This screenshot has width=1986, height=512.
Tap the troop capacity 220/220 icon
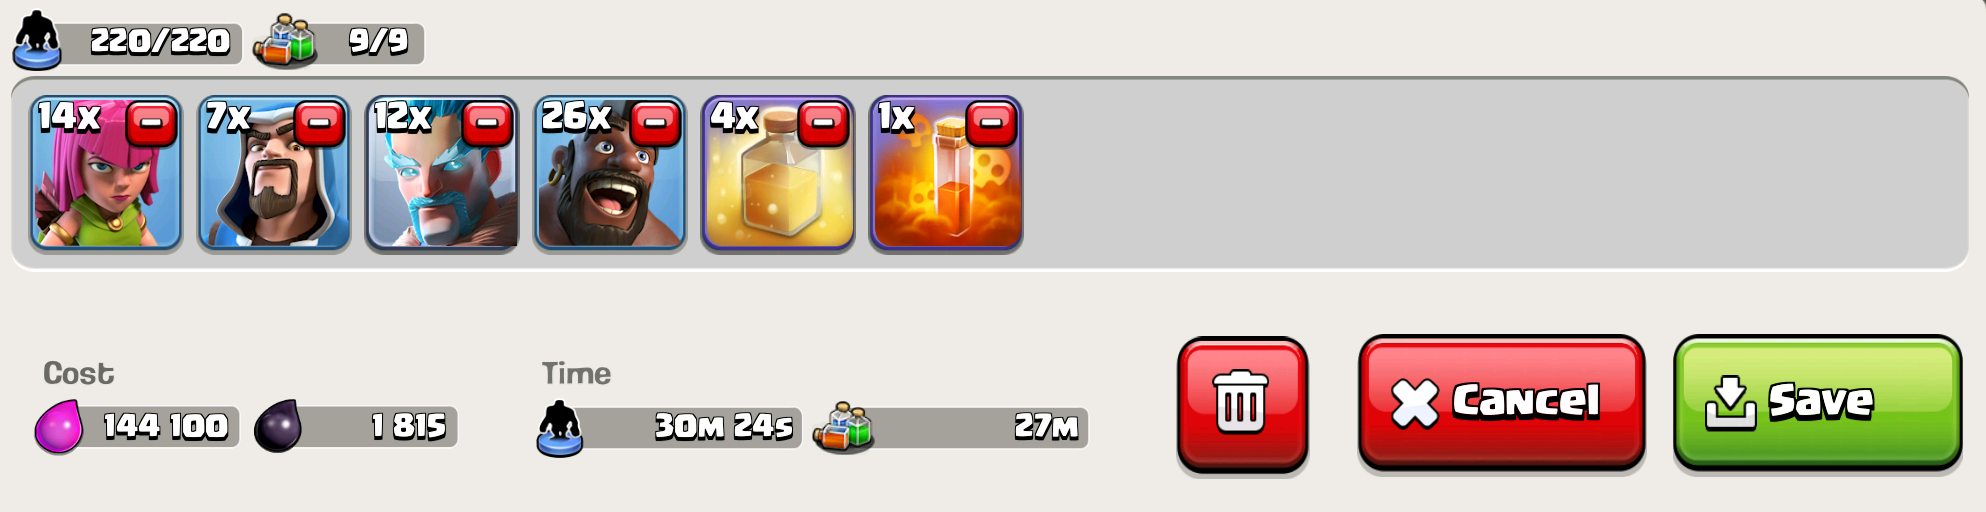point(38,40)
